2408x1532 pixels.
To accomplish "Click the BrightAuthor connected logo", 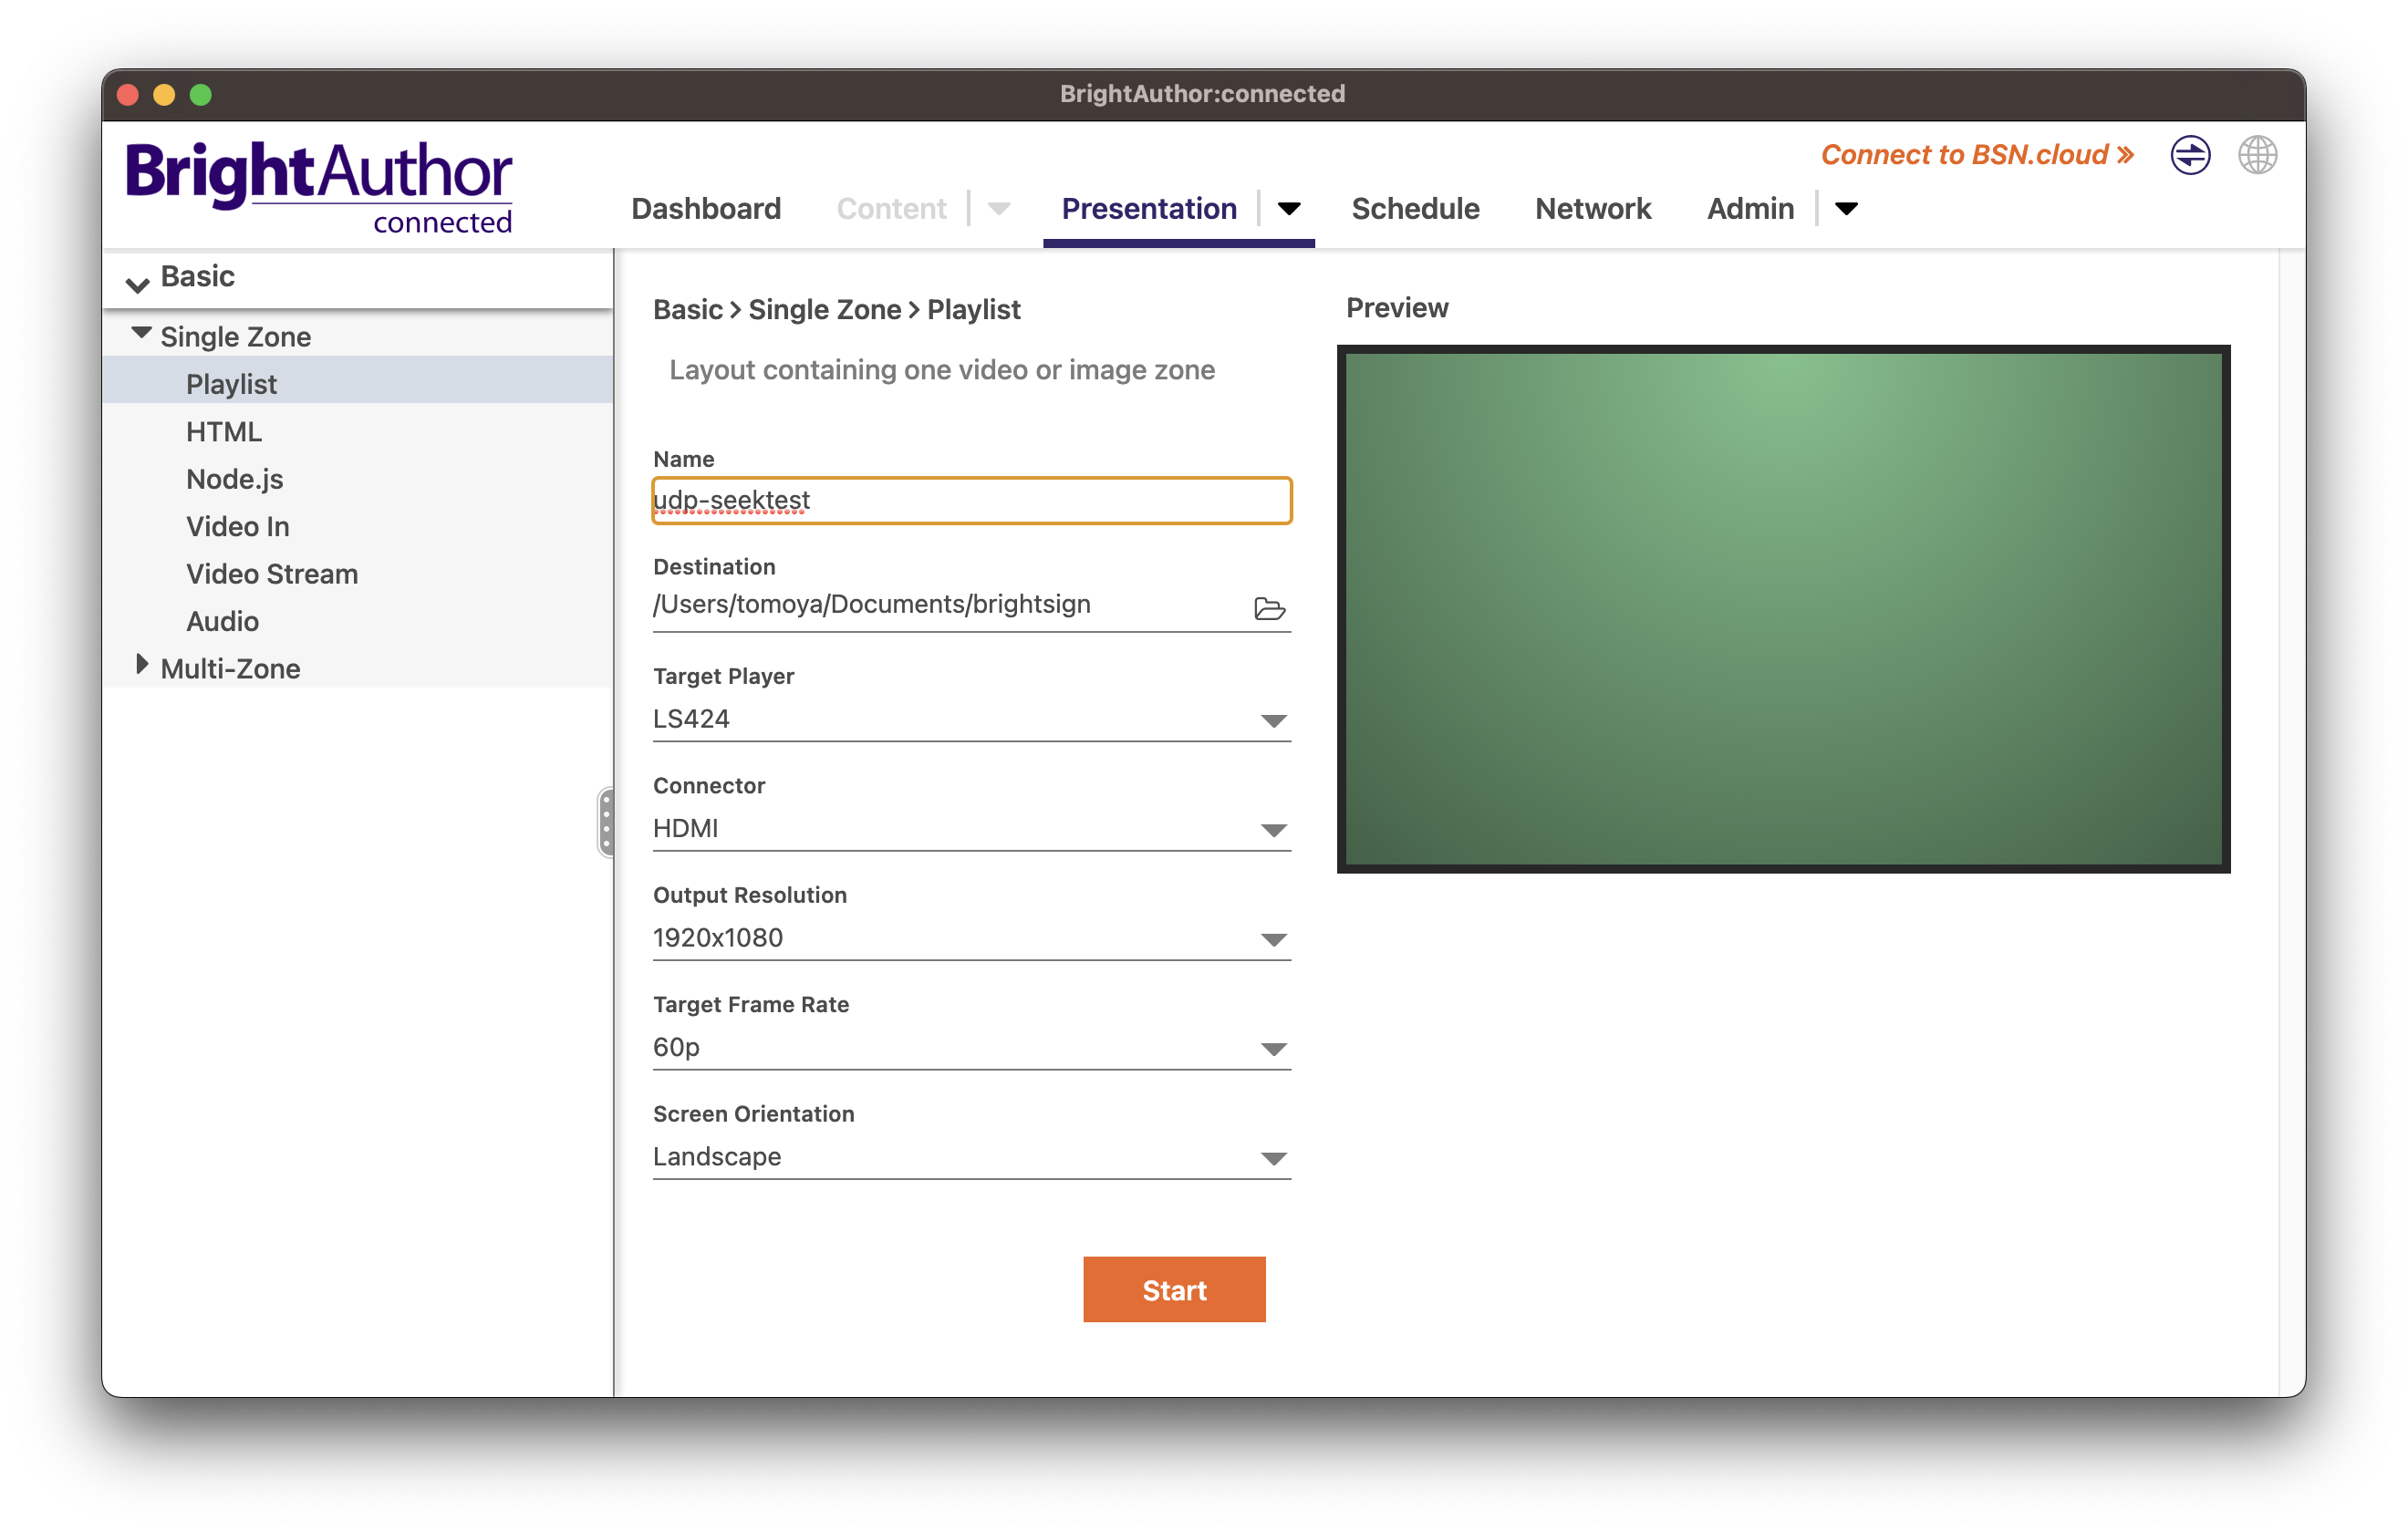I will coord(319,186).
